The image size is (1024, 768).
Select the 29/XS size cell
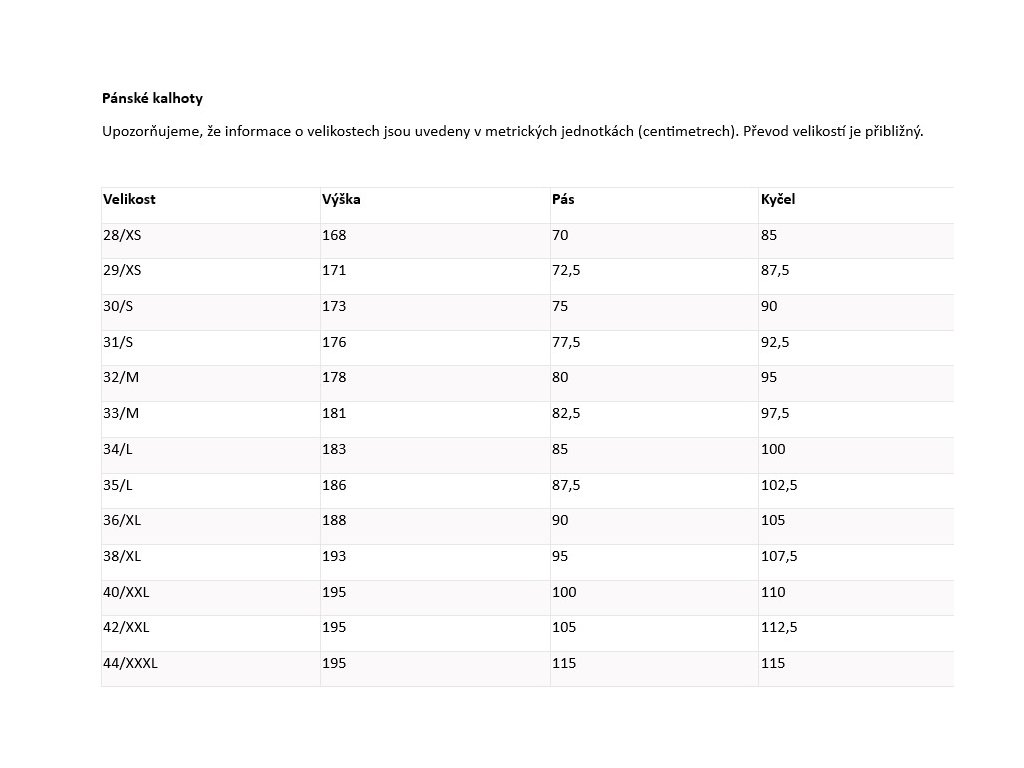click(122, 270)
